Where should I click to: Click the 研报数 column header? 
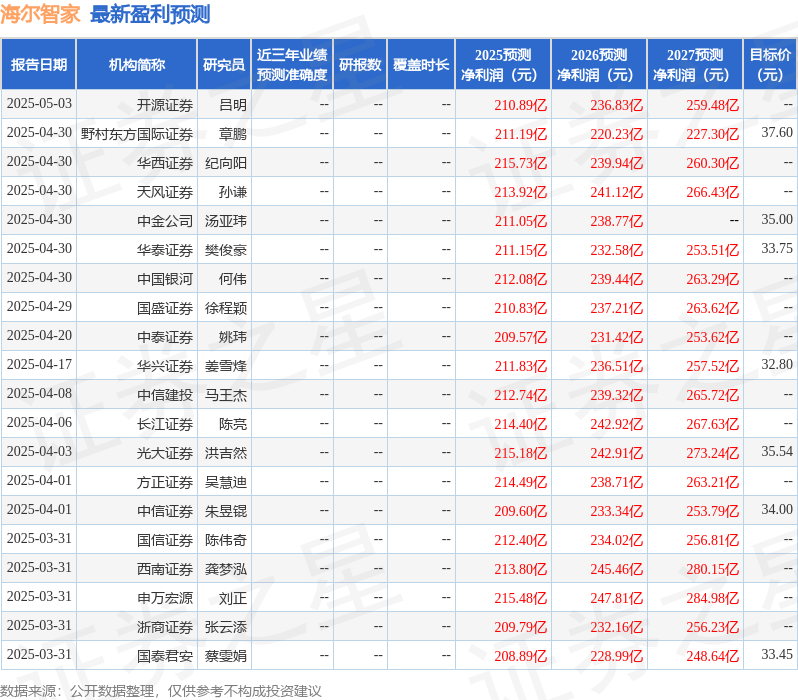(359, 65)
